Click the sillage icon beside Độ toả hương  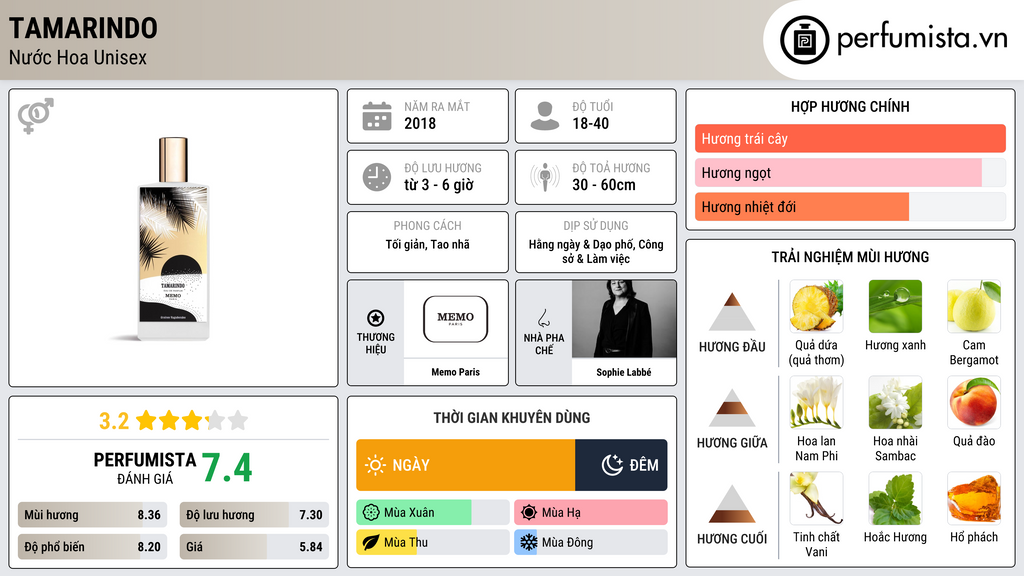545,177
